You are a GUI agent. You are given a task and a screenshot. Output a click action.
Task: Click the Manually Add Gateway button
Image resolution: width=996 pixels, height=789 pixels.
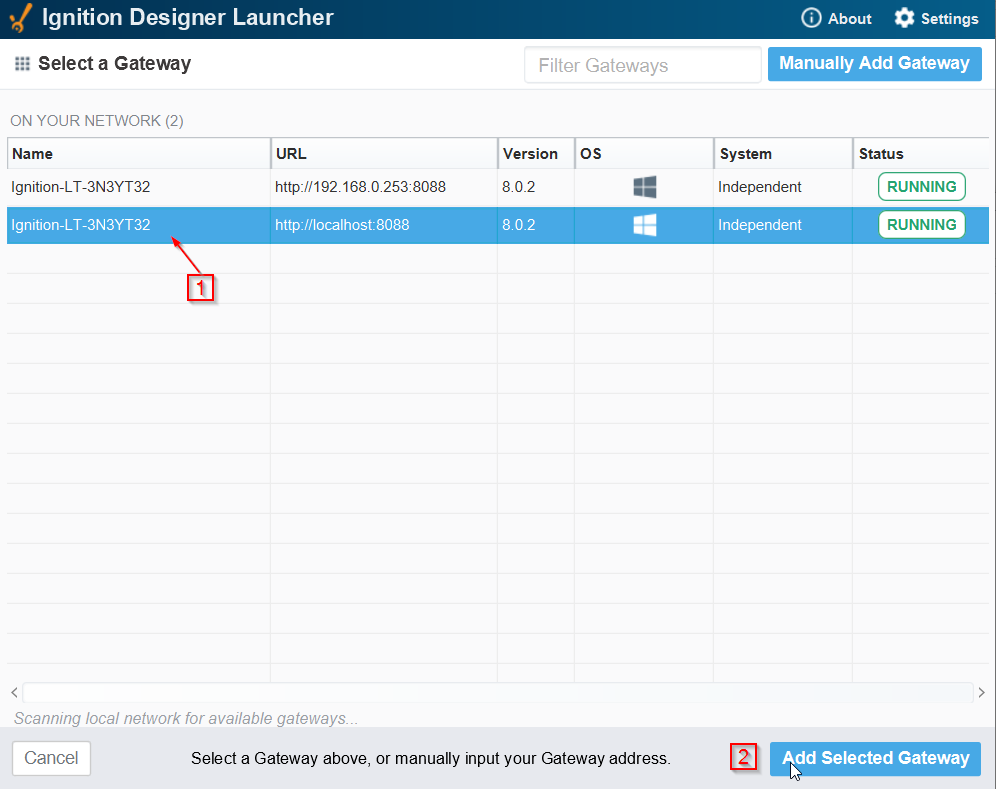pos(875,64)
